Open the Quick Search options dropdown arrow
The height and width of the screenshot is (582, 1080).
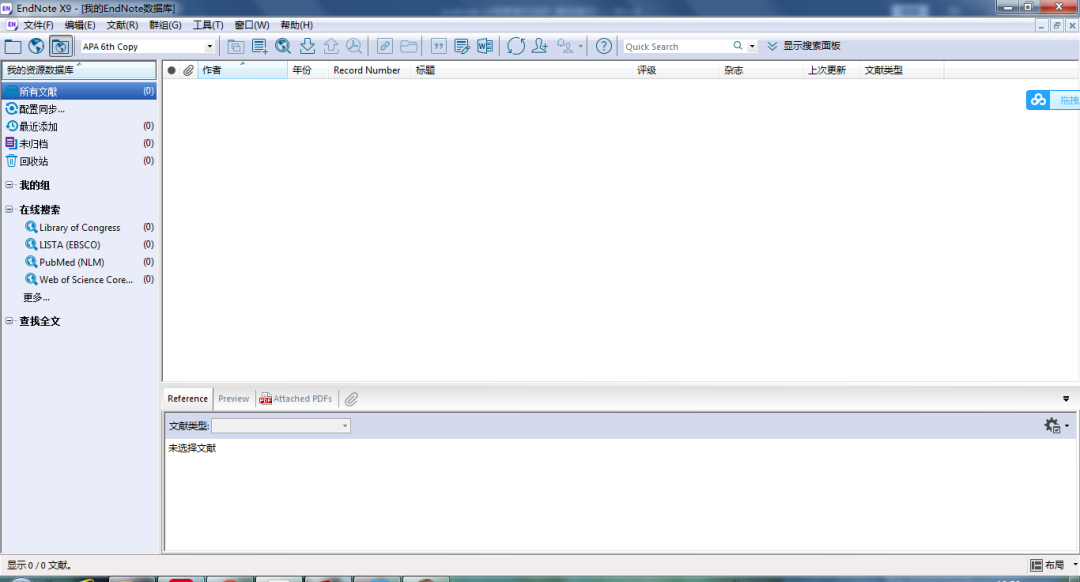click(752, 46)
